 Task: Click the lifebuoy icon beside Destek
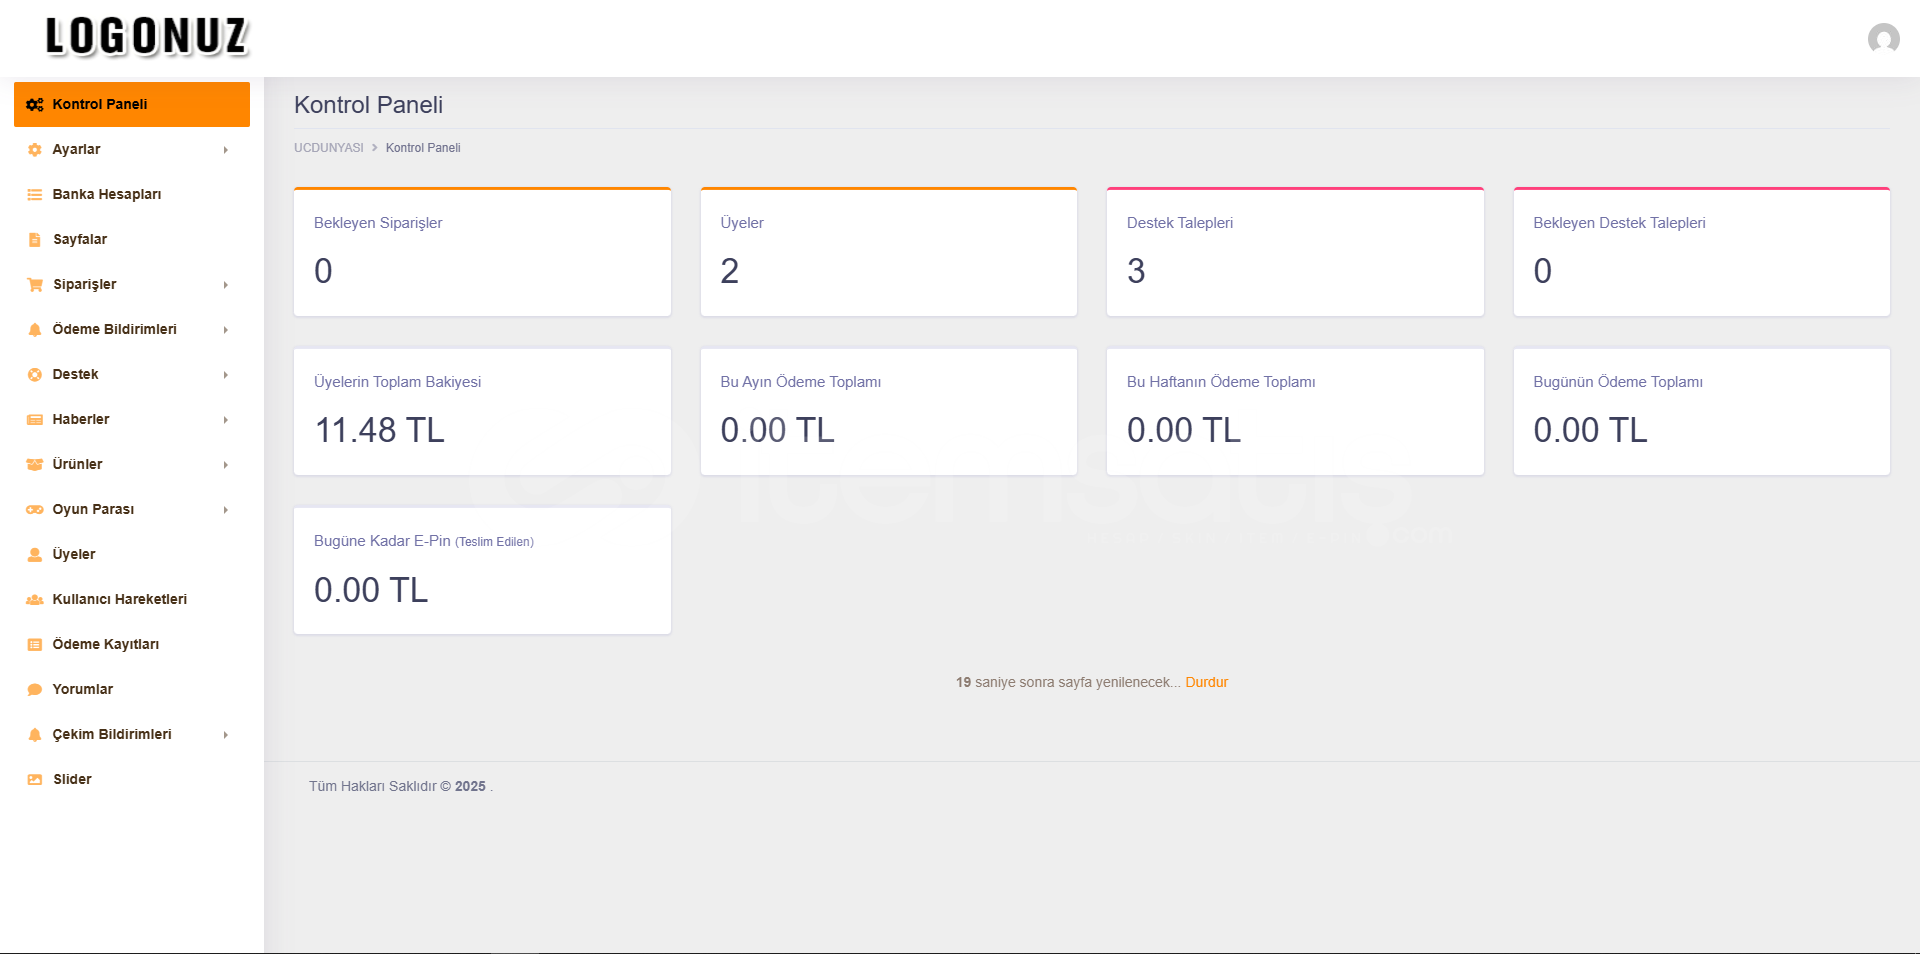coord(35,375)
